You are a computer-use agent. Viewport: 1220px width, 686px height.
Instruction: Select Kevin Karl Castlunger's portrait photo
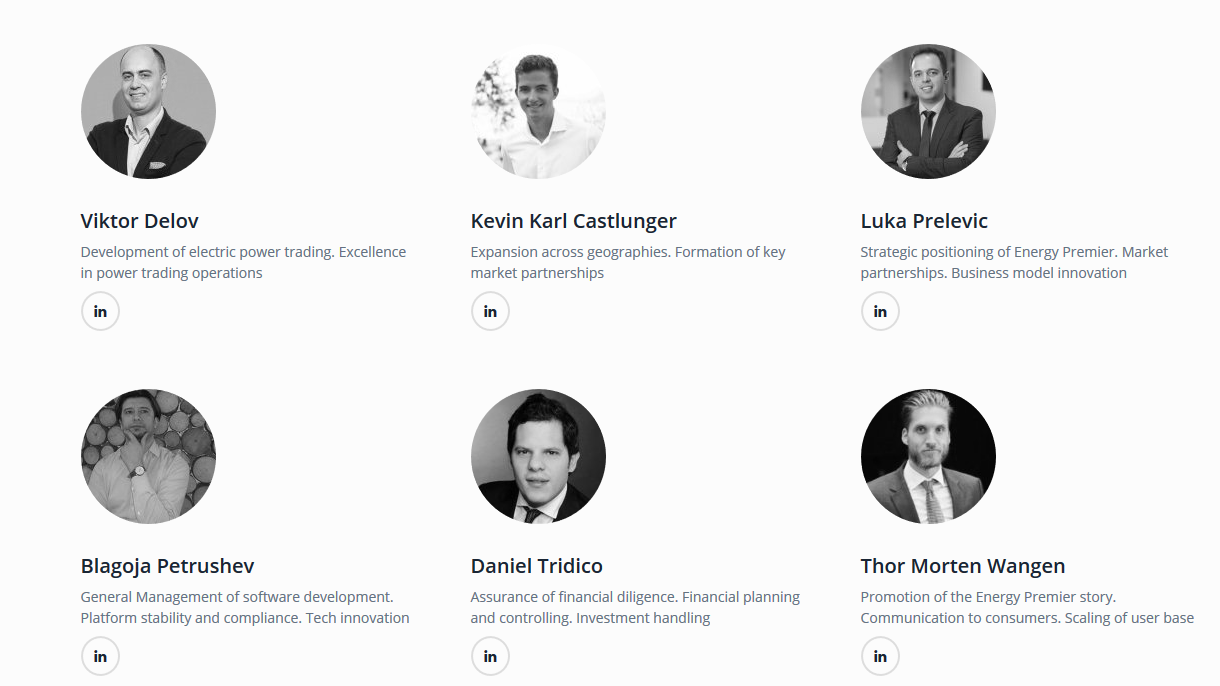[538, 111]
